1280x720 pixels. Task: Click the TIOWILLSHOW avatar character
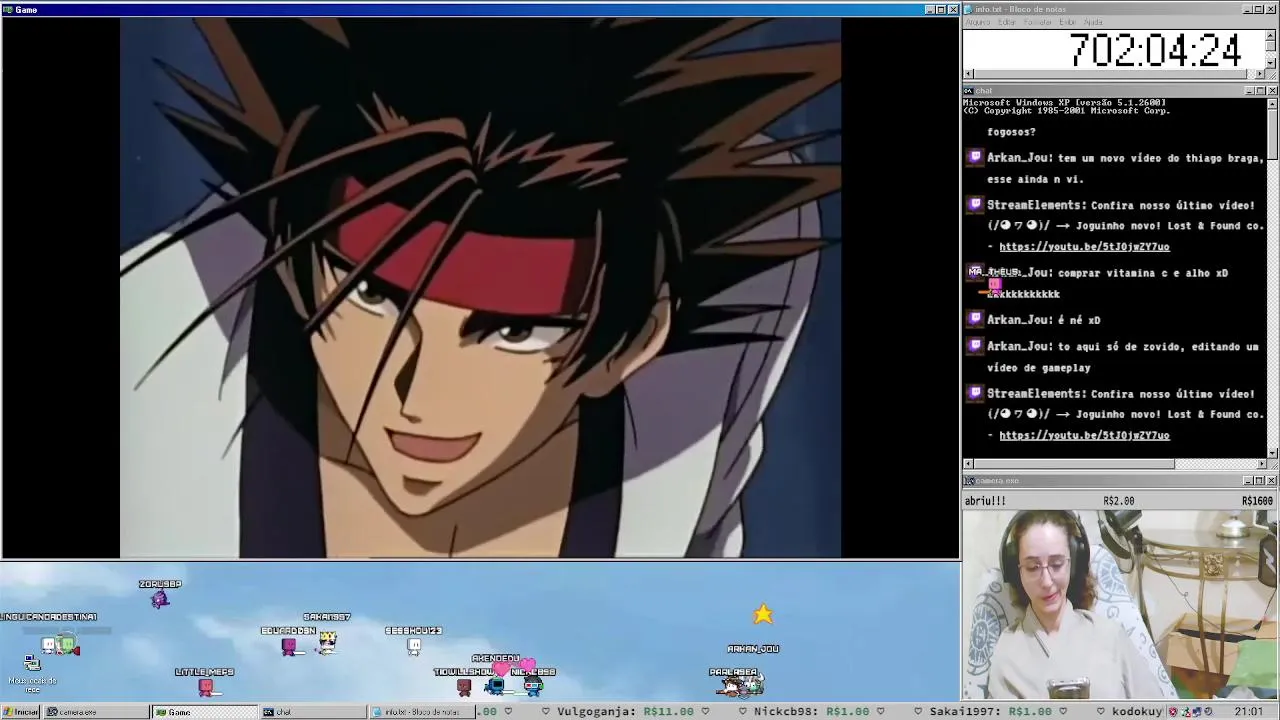point(464,687)
